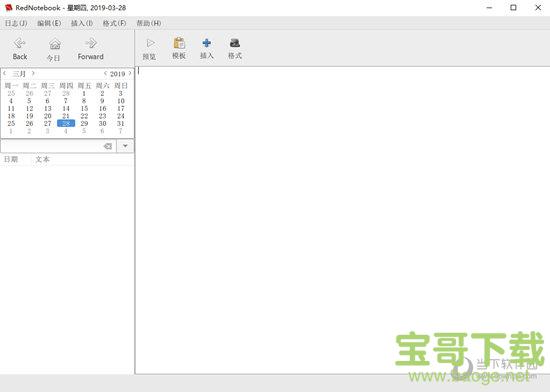Select day 20 in the calendar
This screenshot has width=550, height=392.
pyautogui.click(x=48, y=116)
